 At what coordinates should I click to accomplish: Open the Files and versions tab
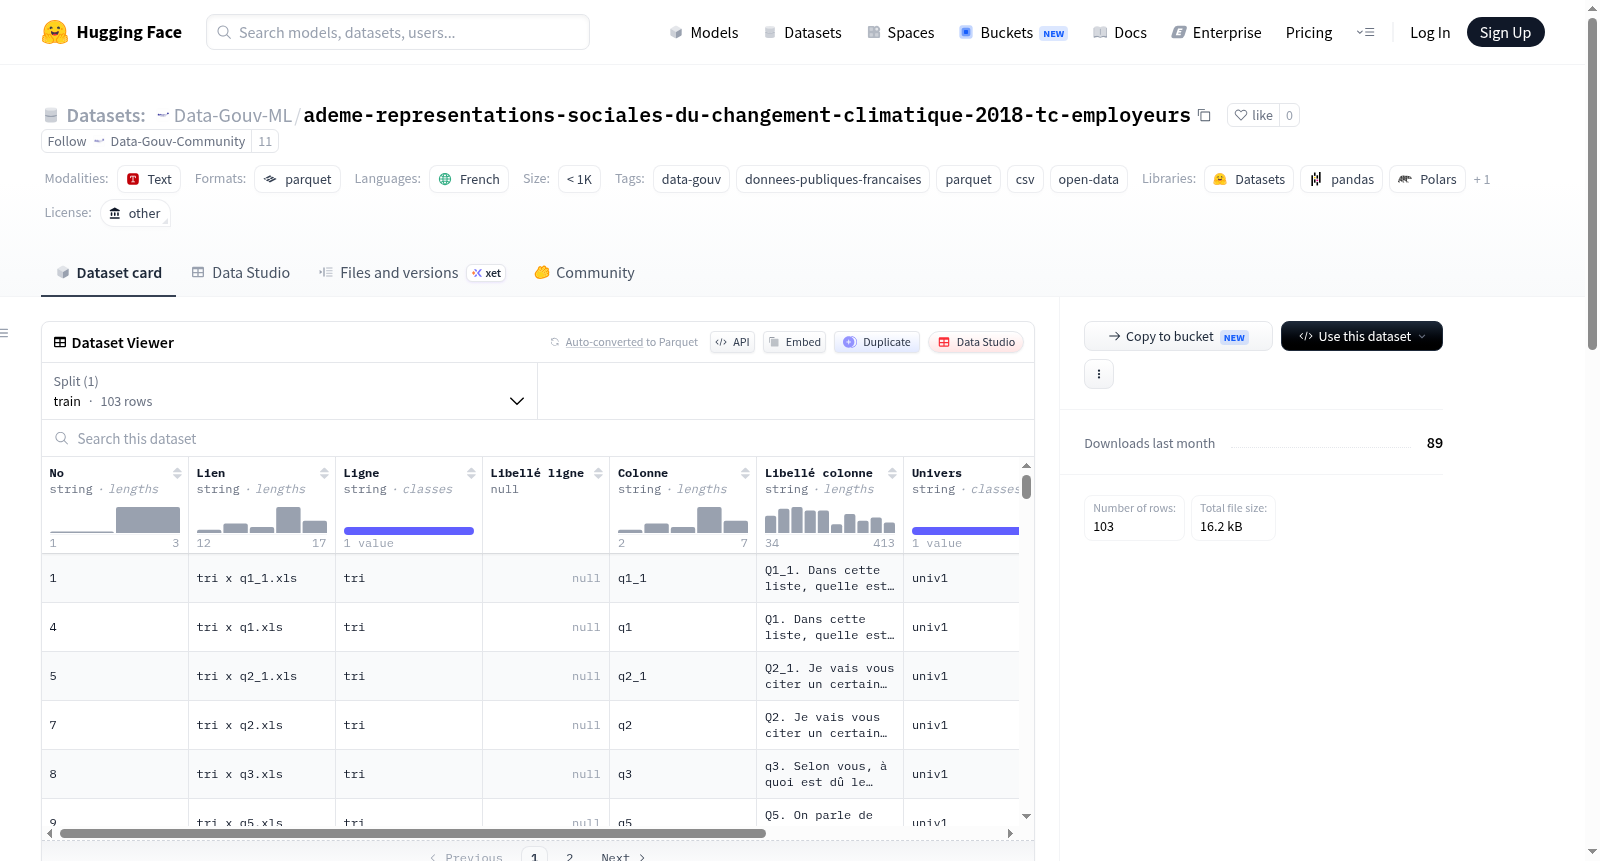coord(412,272)
